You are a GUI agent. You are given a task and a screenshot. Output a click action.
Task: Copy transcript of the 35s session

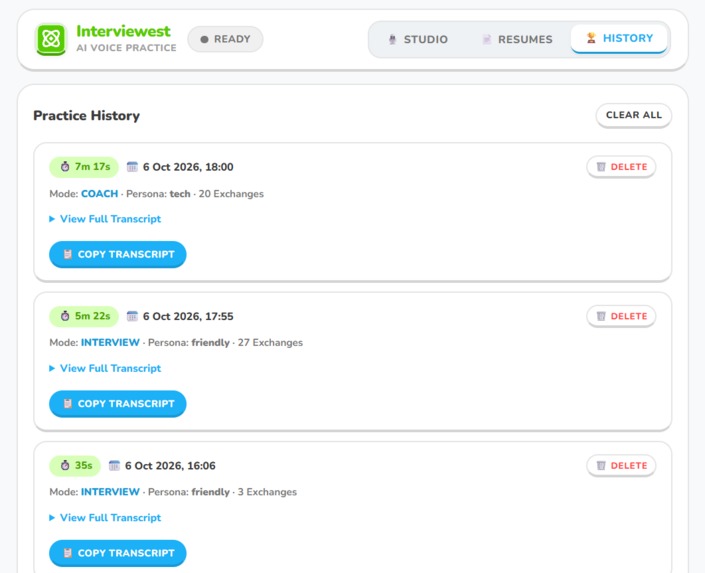118,553
